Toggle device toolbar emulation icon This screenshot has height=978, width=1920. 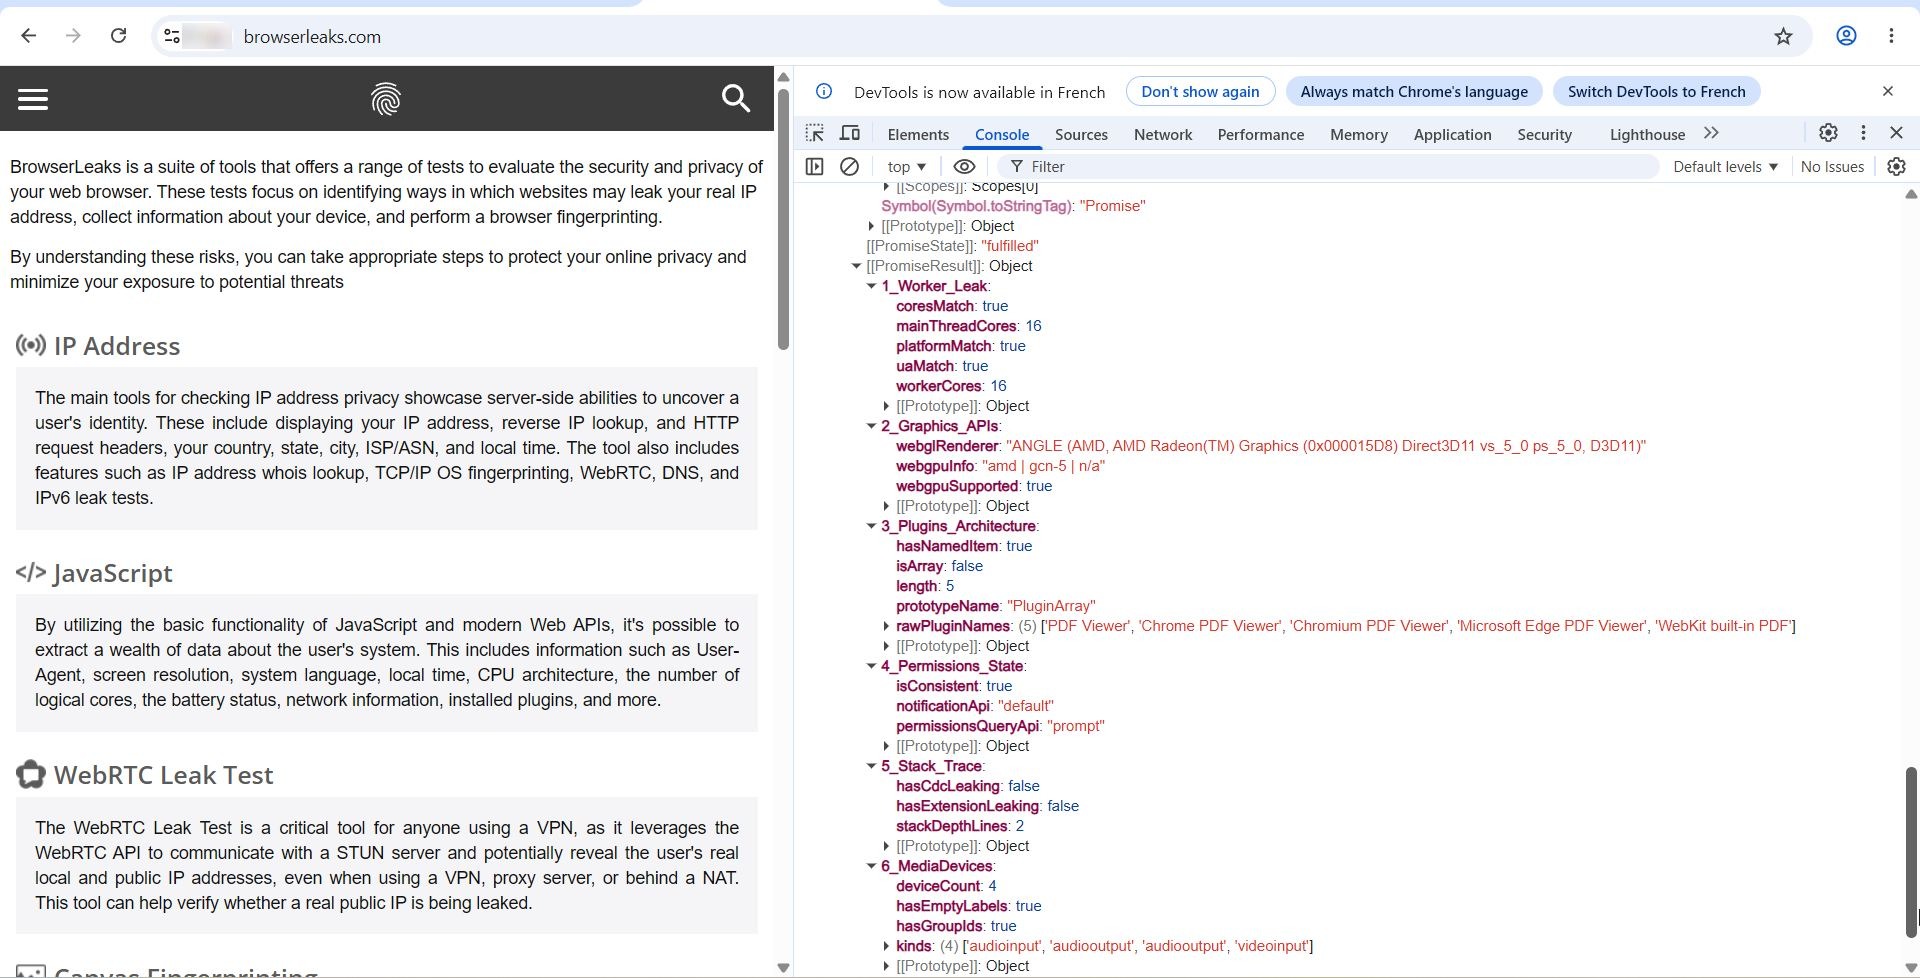[x=850, y=133]
